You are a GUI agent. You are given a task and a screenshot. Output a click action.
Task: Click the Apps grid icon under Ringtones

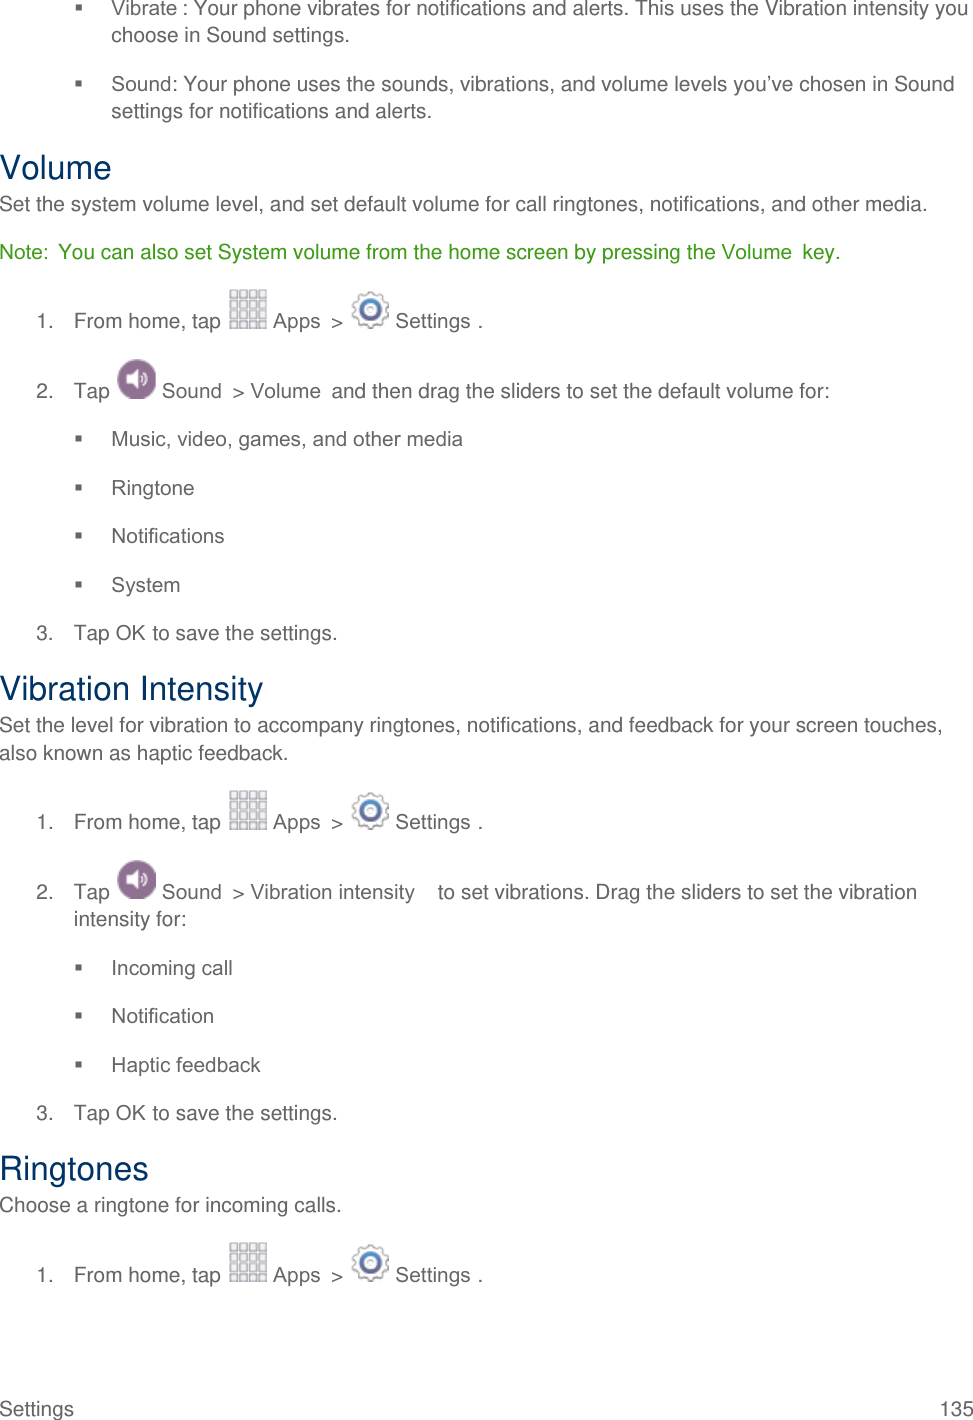[248, 1264]
